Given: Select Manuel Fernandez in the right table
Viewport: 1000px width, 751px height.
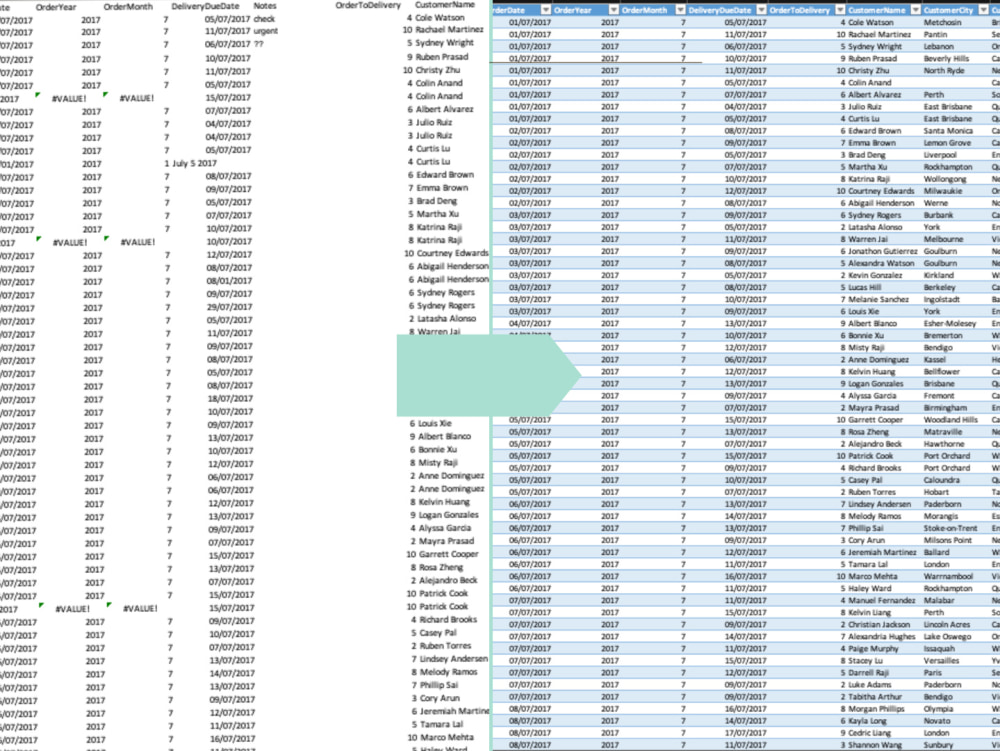Looking at the screenshot, I should tap(881, 601).
